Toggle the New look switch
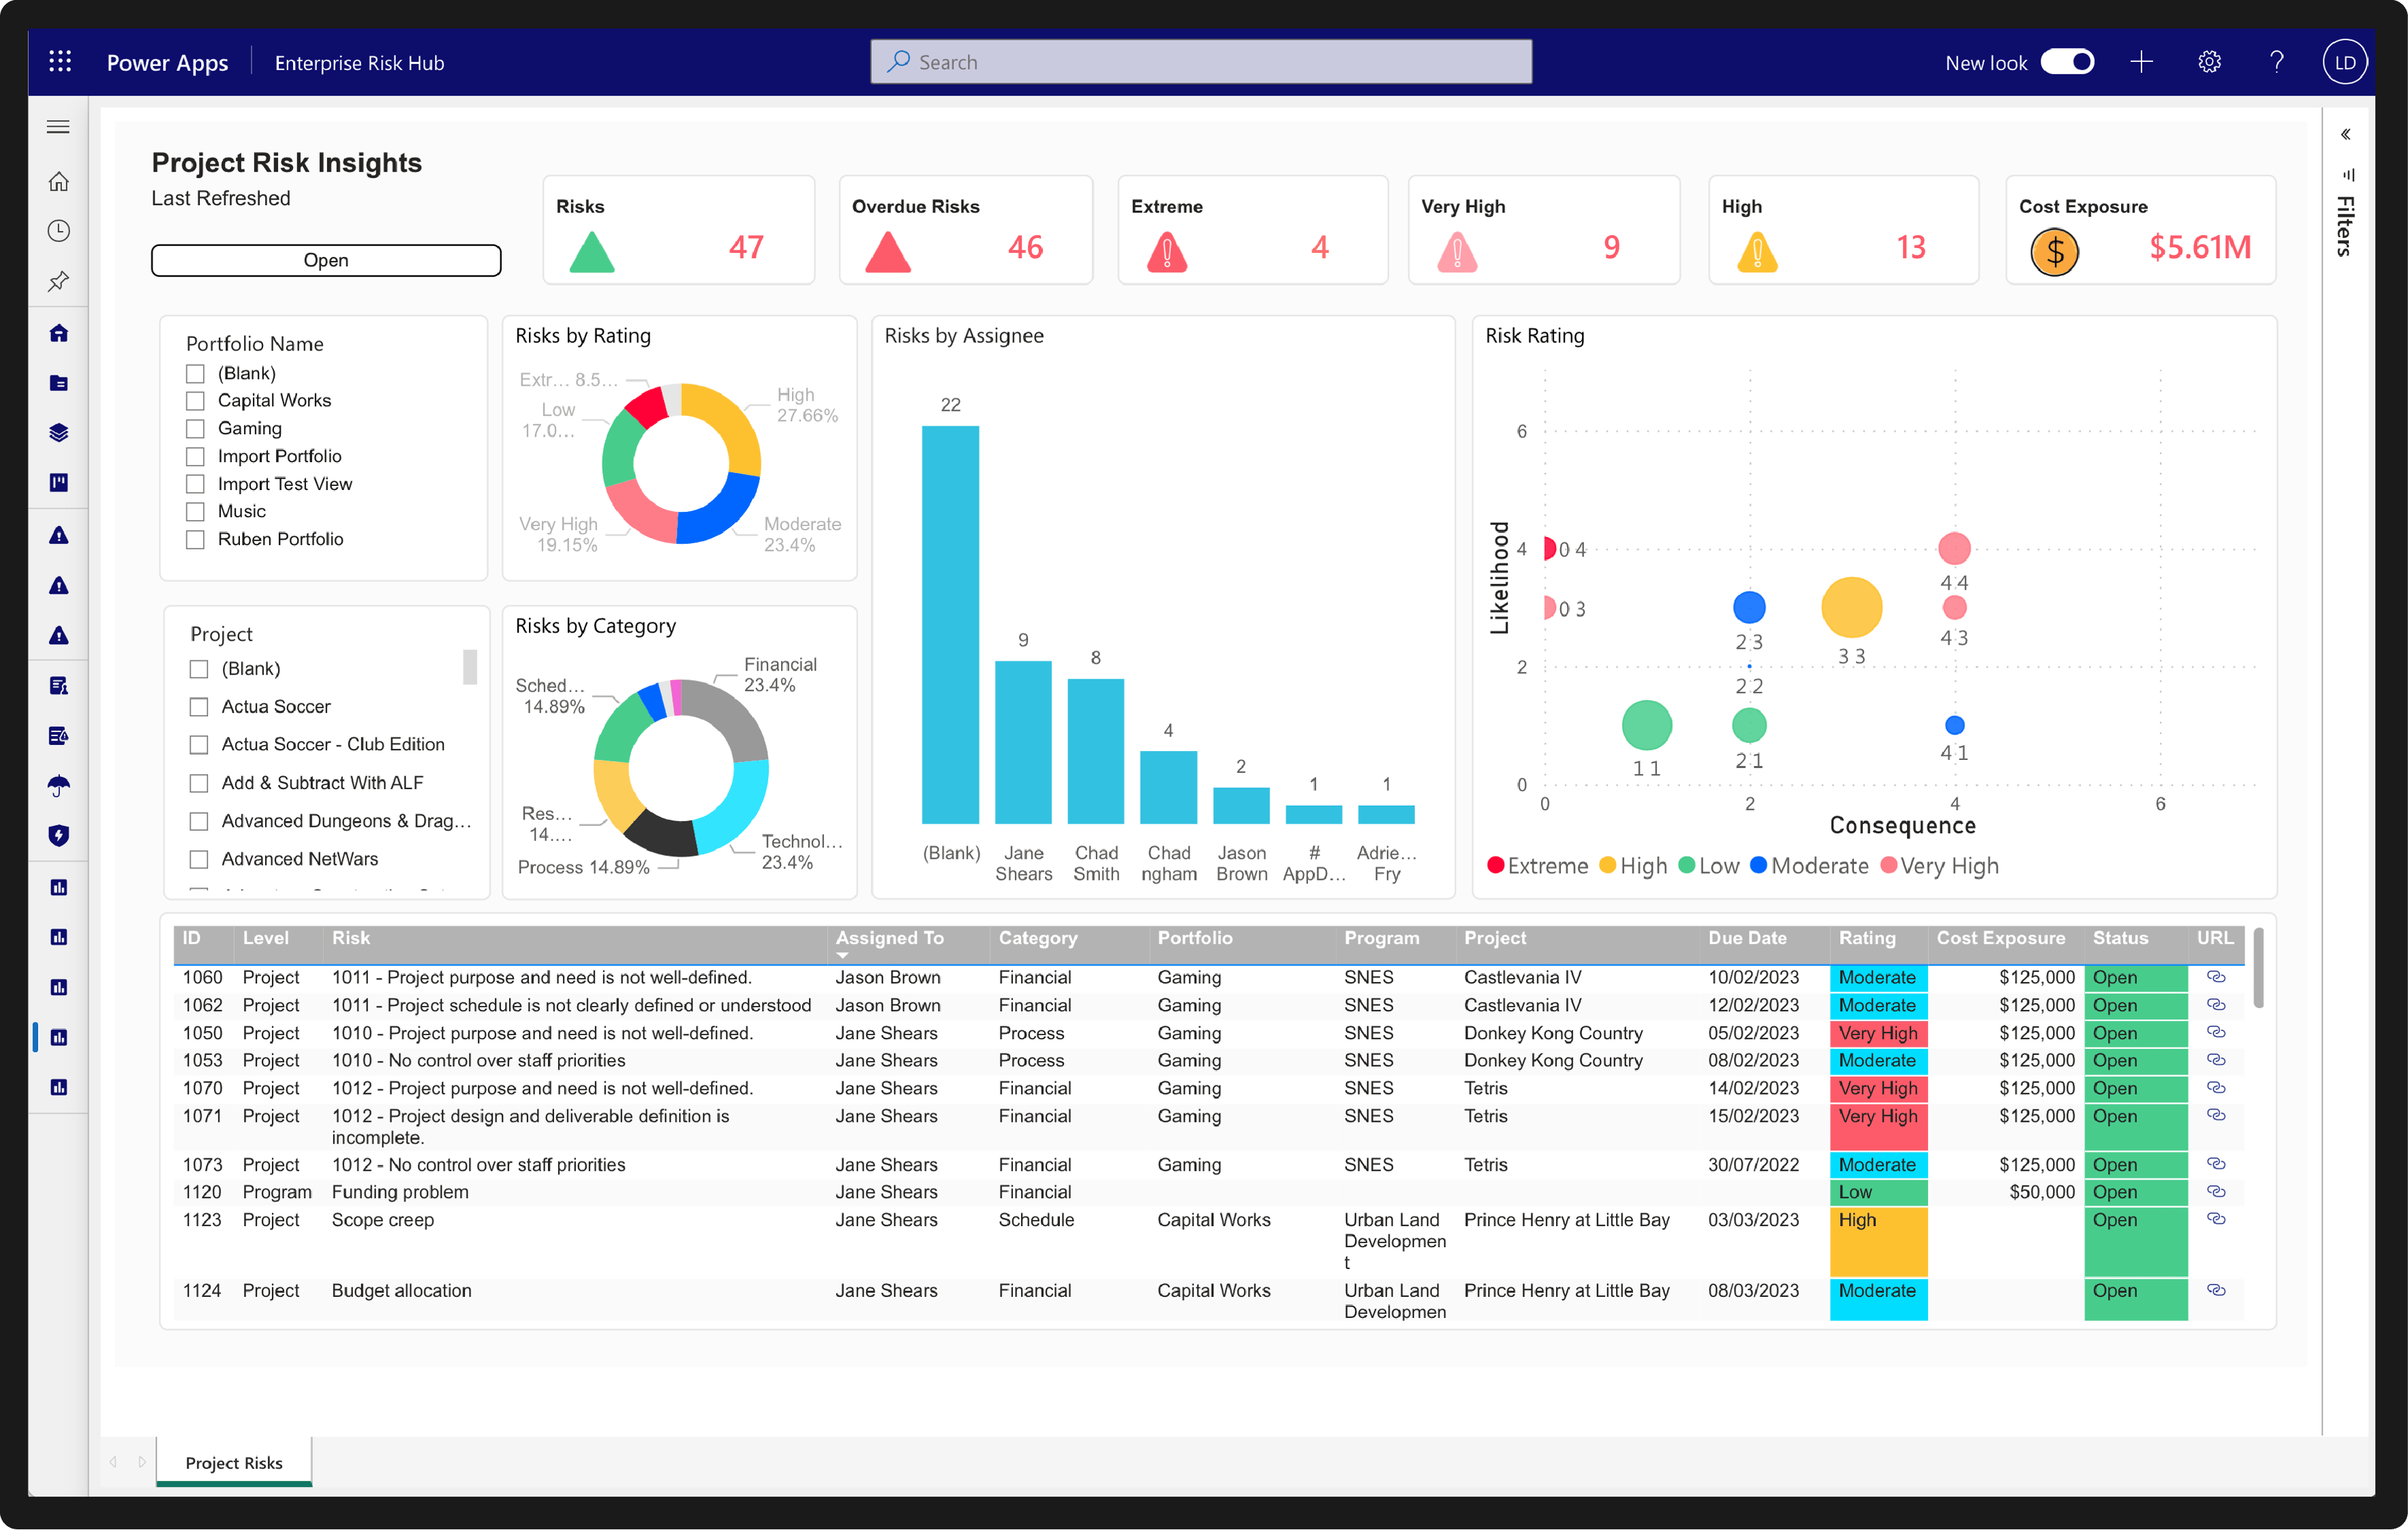The height and width of the screenshot is (1530, 2408). [x=2067, y=62]
